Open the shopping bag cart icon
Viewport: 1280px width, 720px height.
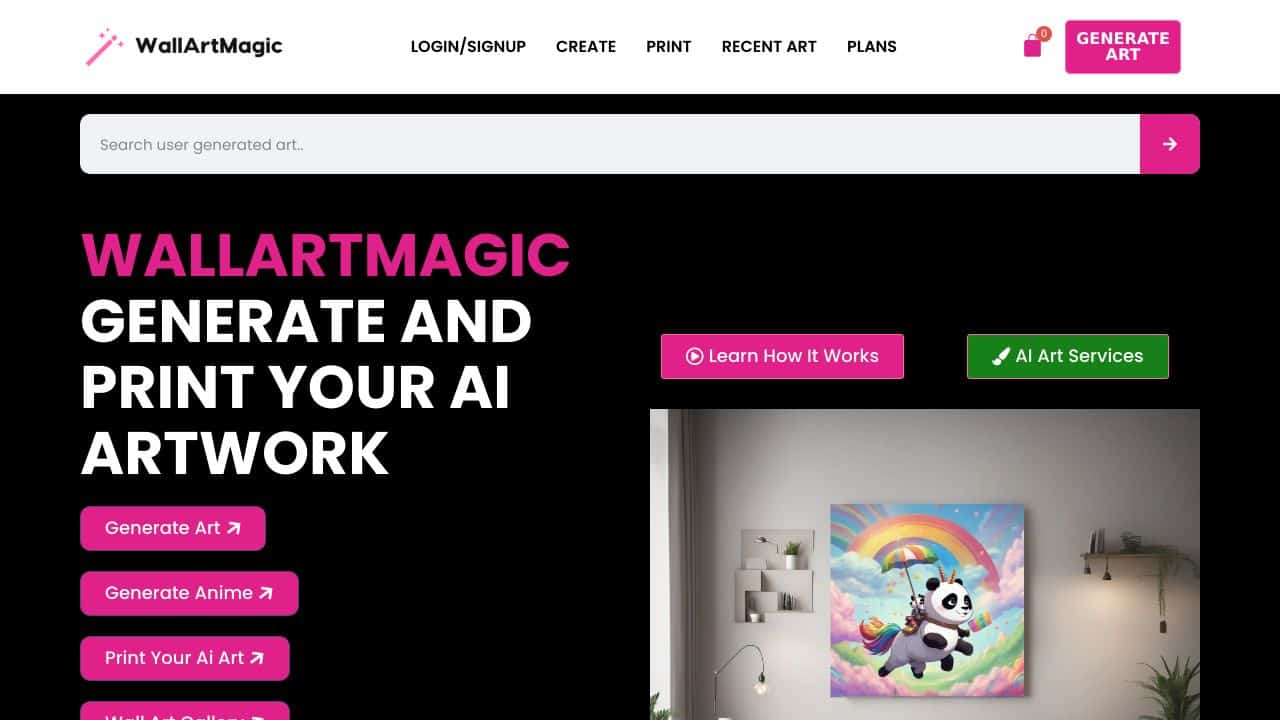(1033, 46)
